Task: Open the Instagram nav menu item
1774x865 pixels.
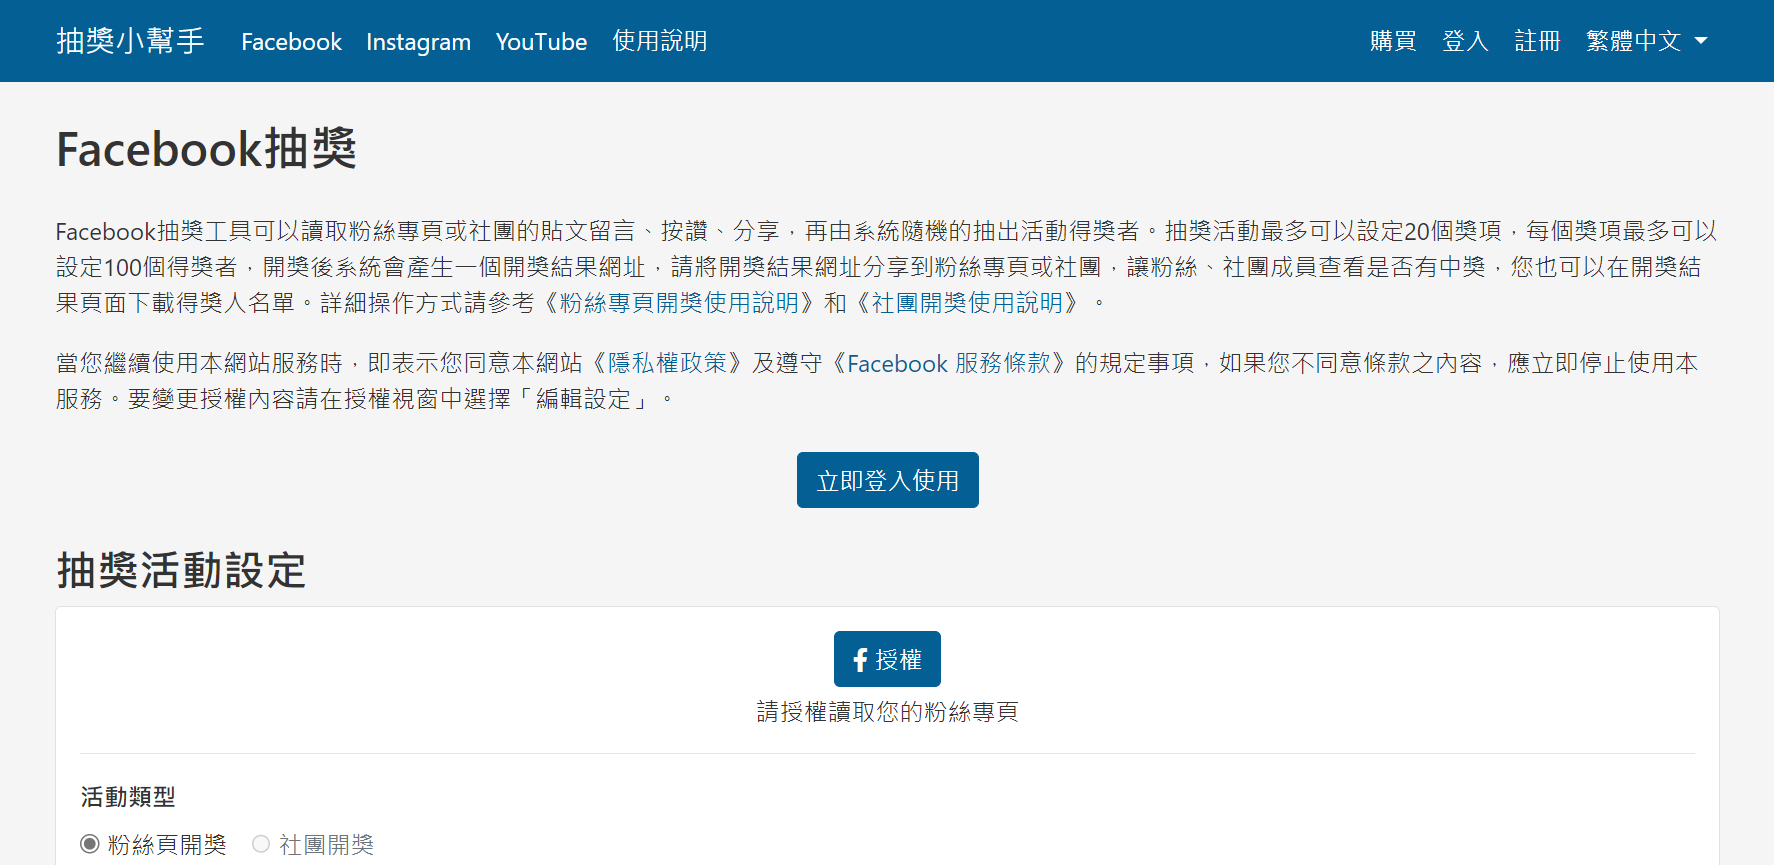Action: (x=418, y=41)
